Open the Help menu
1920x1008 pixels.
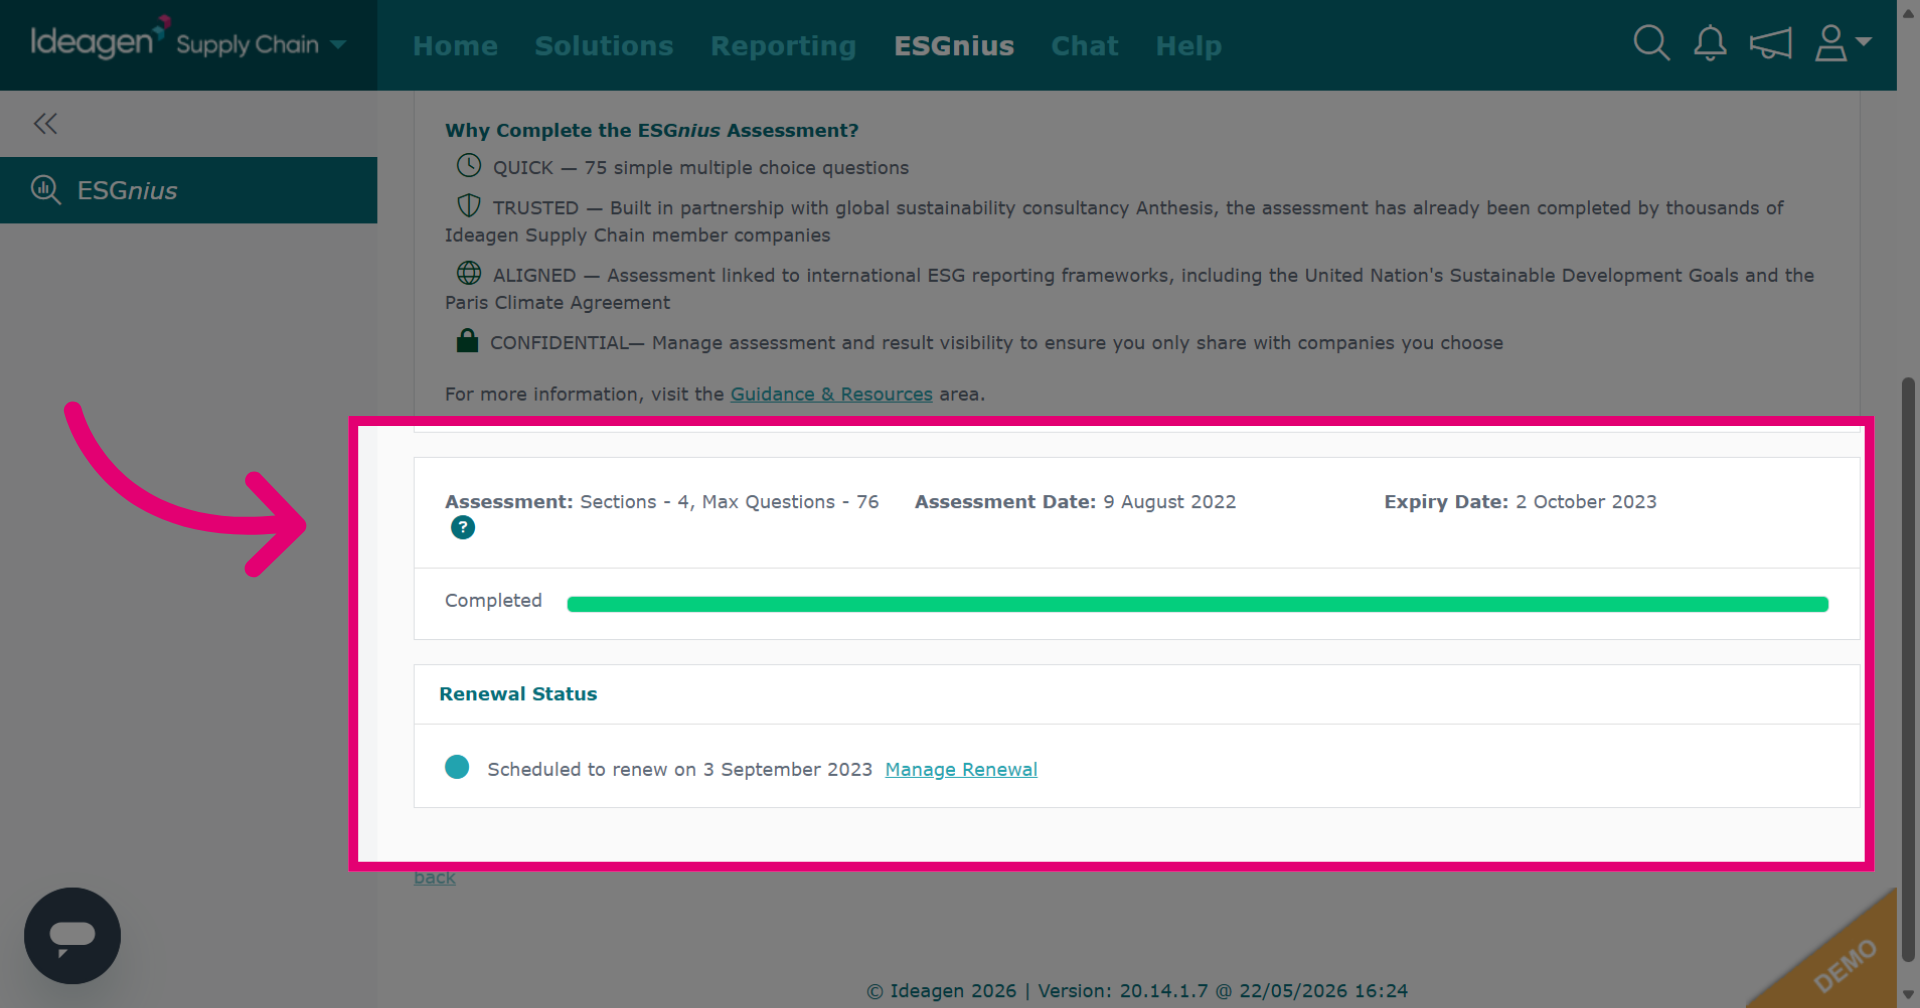pyautogui.click(x=1188, y=46)
